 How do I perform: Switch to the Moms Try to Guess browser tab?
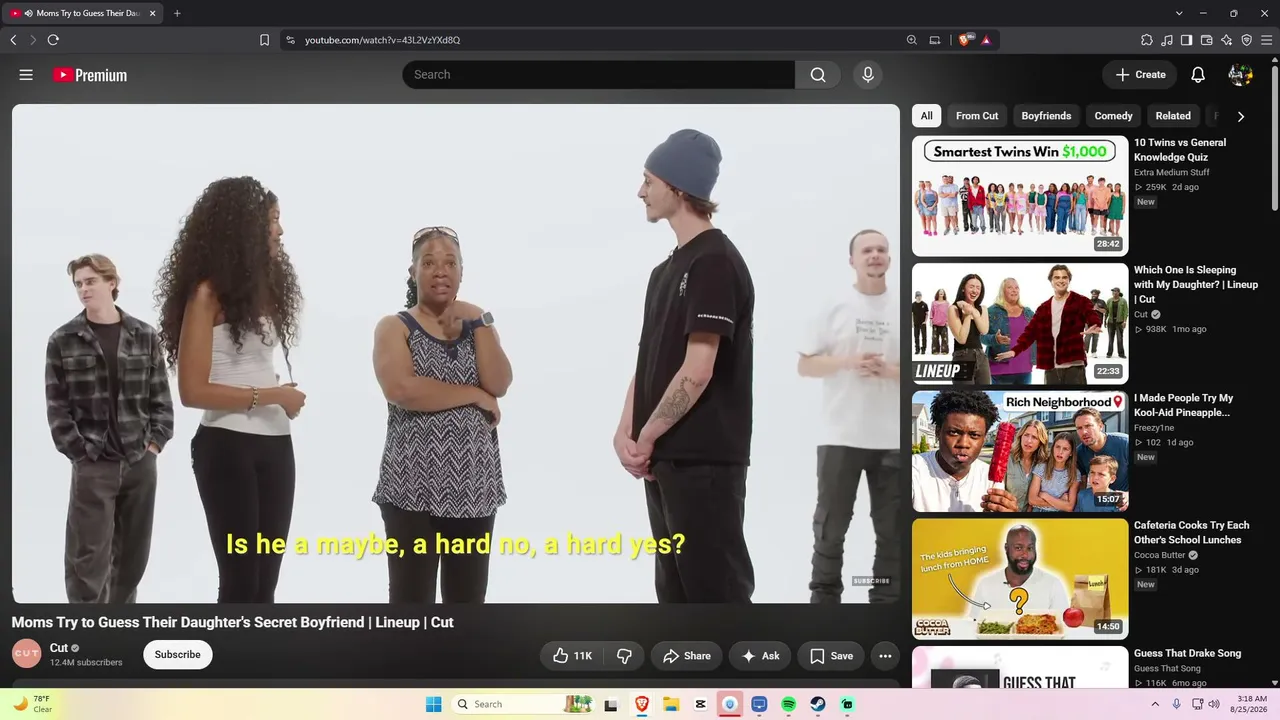tap(84, 13)
